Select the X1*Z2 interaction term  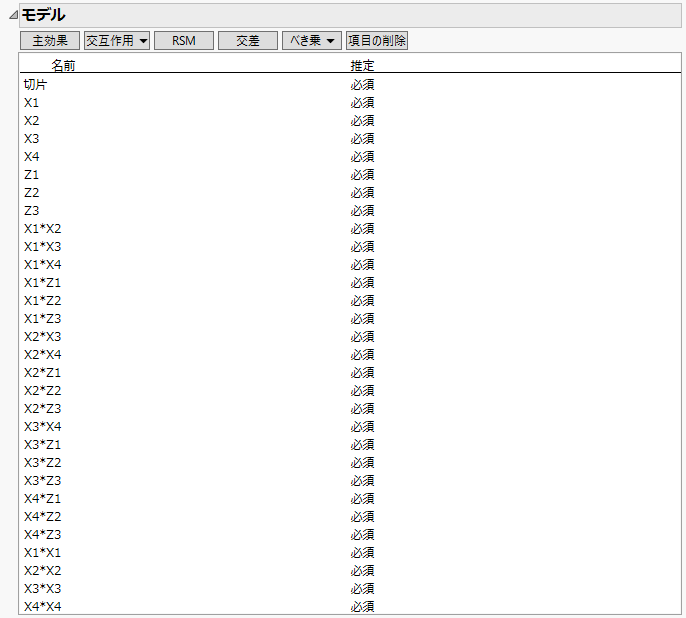pyautogui.click(x=42, y=300)
